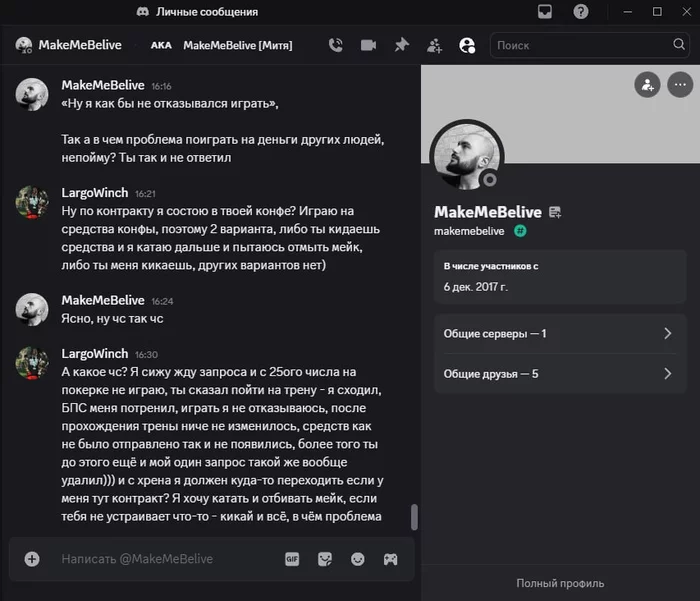700x601 pixels.
Task: Open the attachment plus menu
Action: (32, 559)
